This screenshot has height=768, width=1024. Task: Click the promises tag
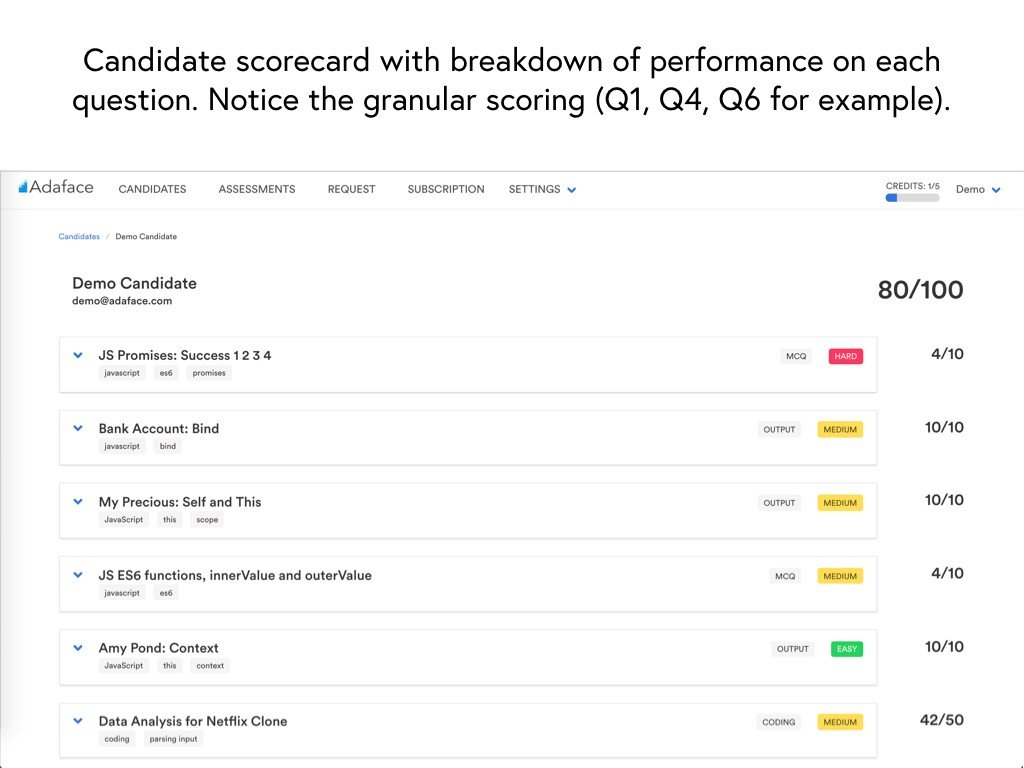tap(209, 373)
